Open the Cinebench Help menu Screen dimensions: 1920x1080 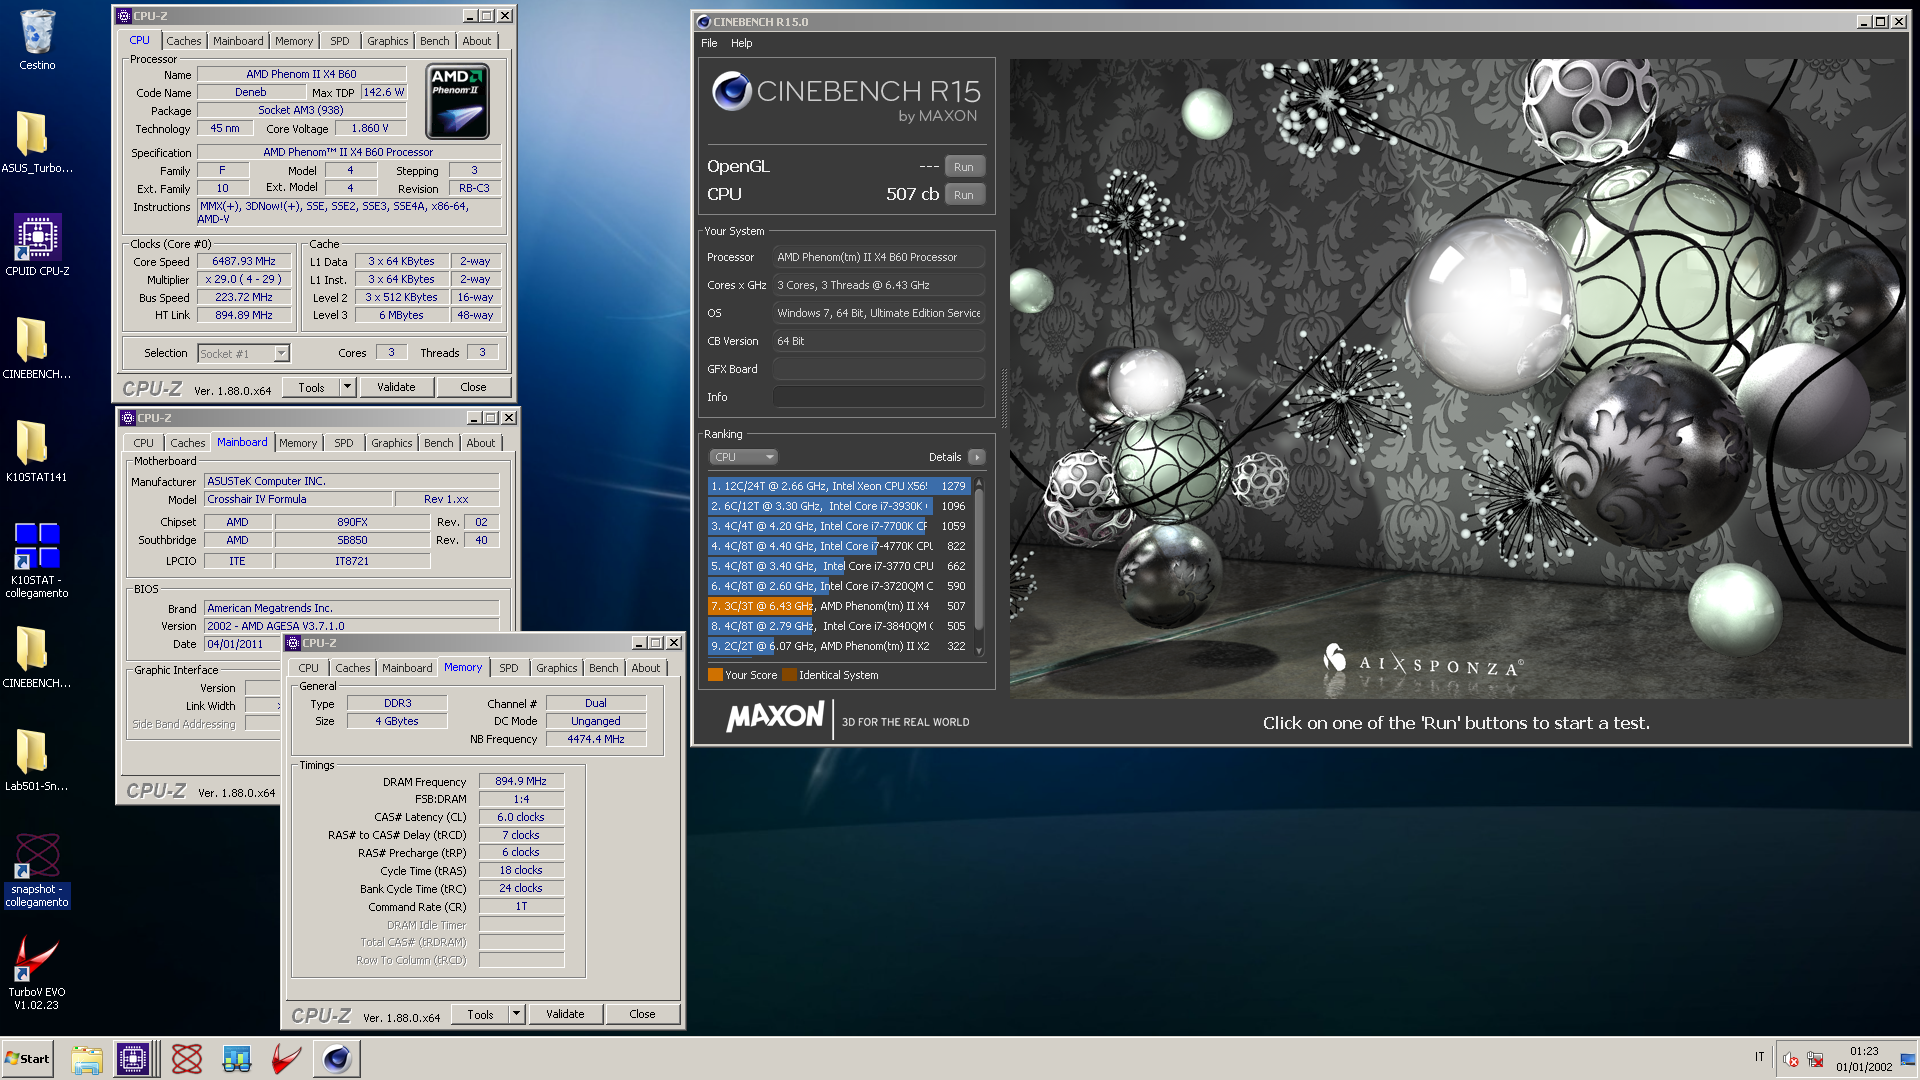click(x=741, y=43)
